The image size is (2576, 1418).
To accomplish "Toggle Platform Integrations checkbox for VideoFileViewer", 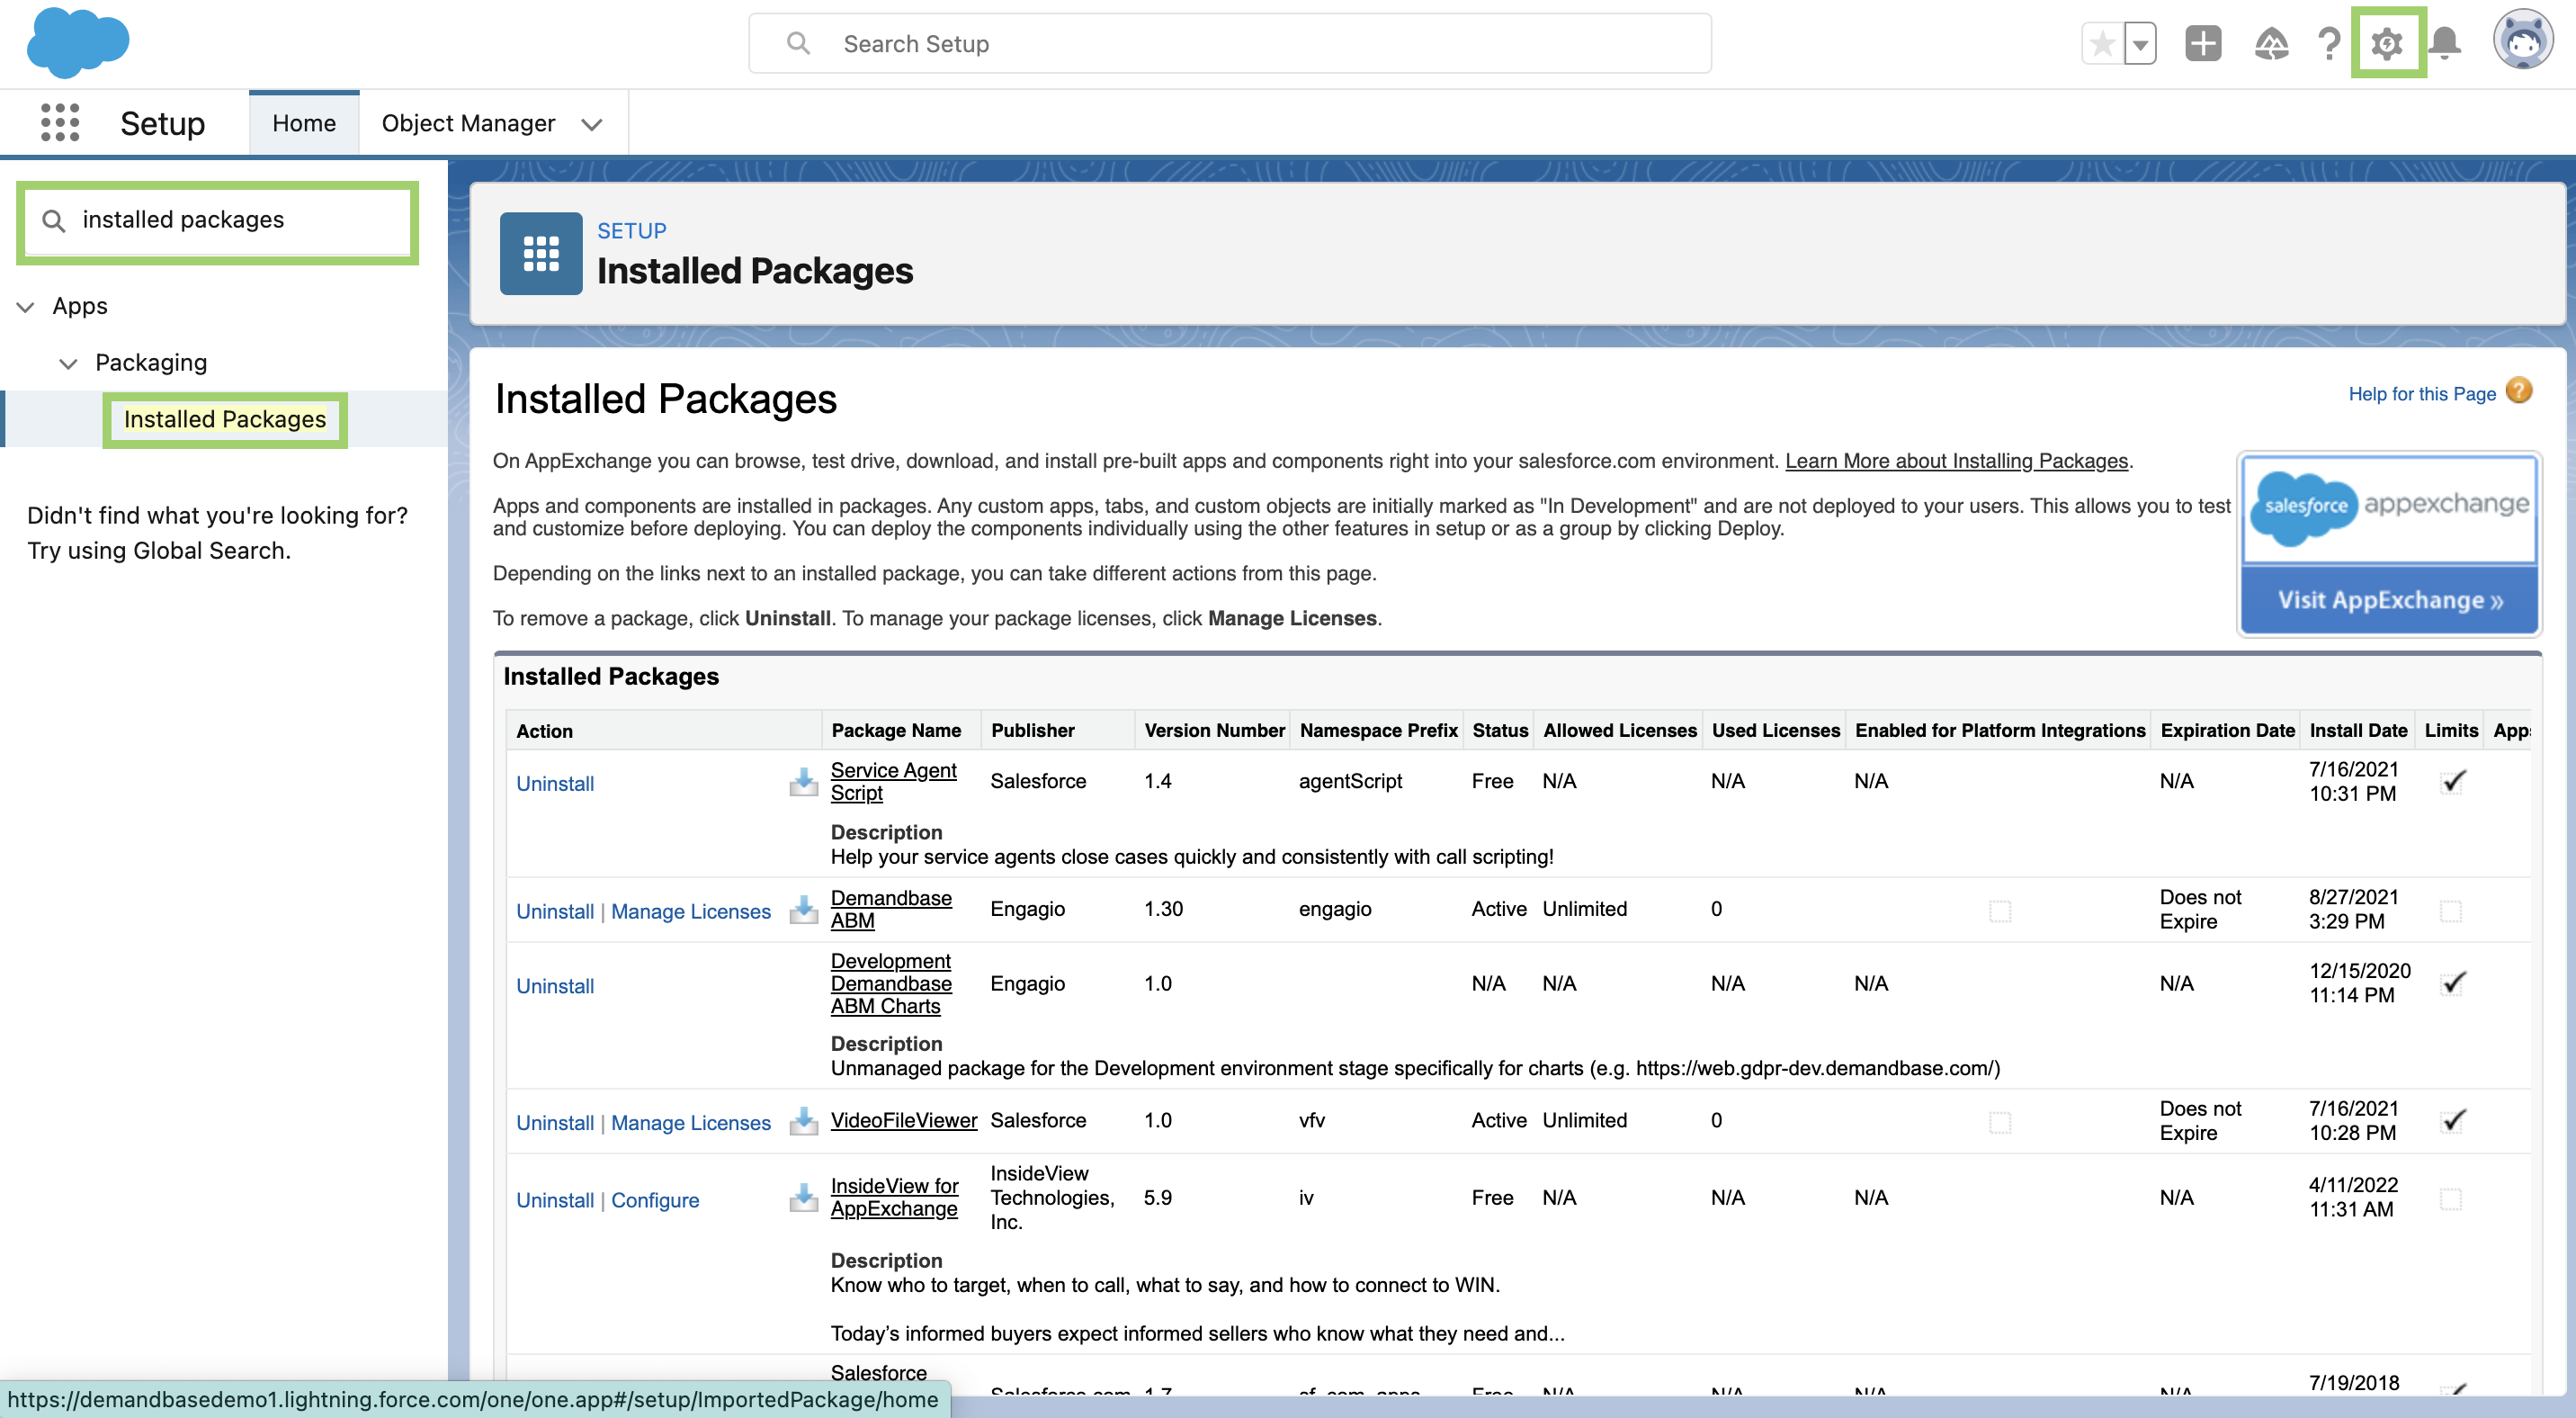I will tap(2000, 1123).
